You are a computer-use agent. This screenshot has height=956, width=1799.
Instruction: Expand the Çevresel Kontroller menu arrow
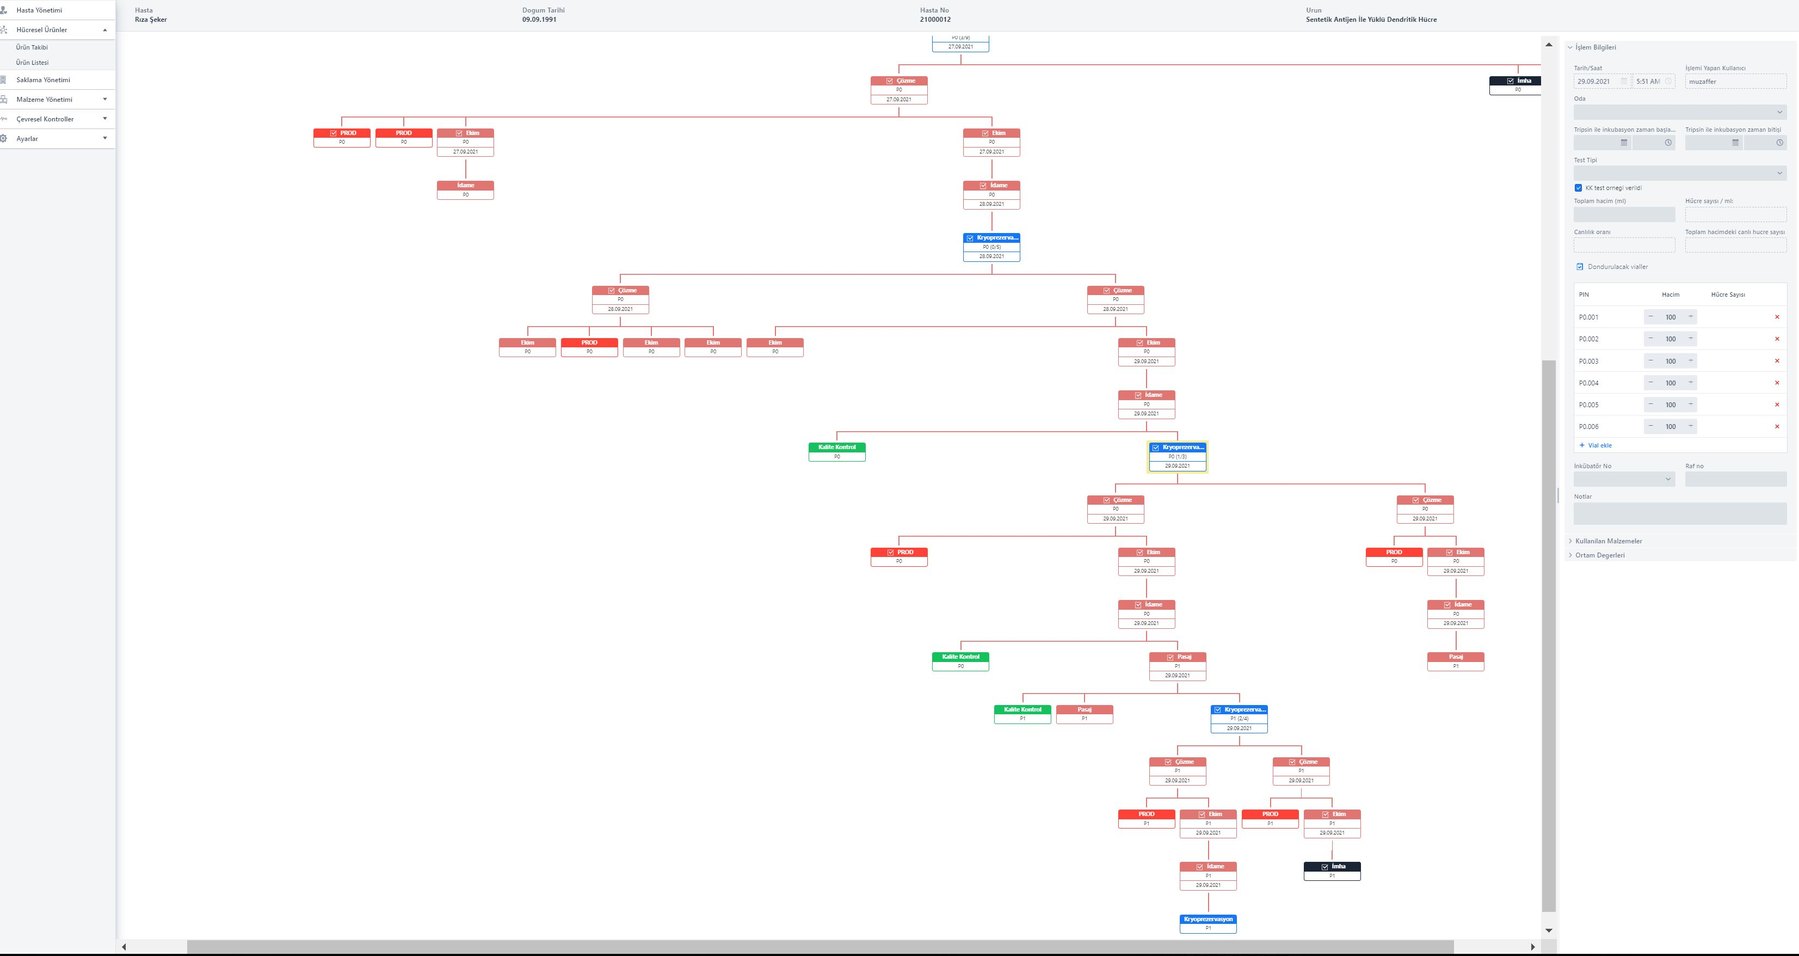105,119
